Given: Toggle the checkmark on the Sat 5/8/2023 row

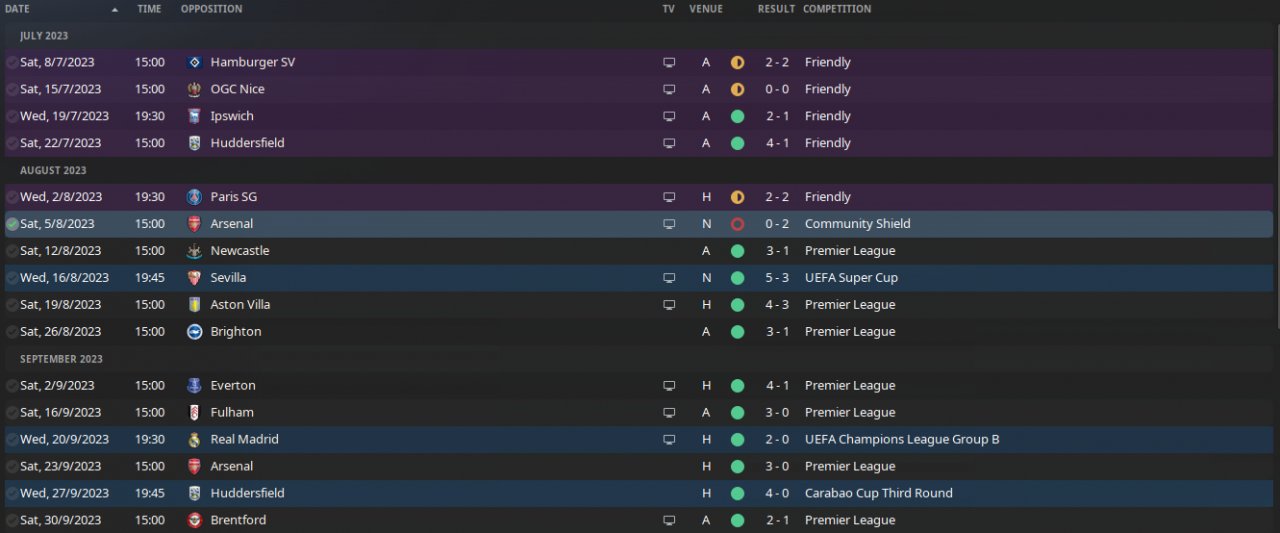Looking at the screenshot, I should [12, 224].
